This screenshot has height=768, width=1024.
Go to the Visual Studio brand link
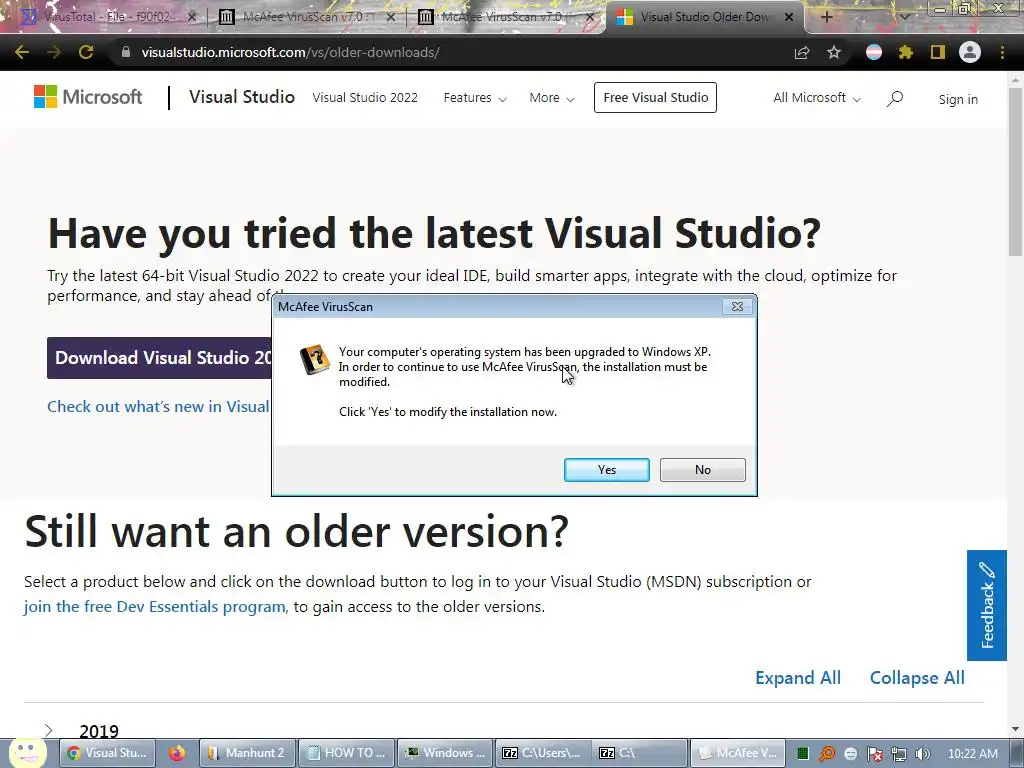[x=242, y=97]
